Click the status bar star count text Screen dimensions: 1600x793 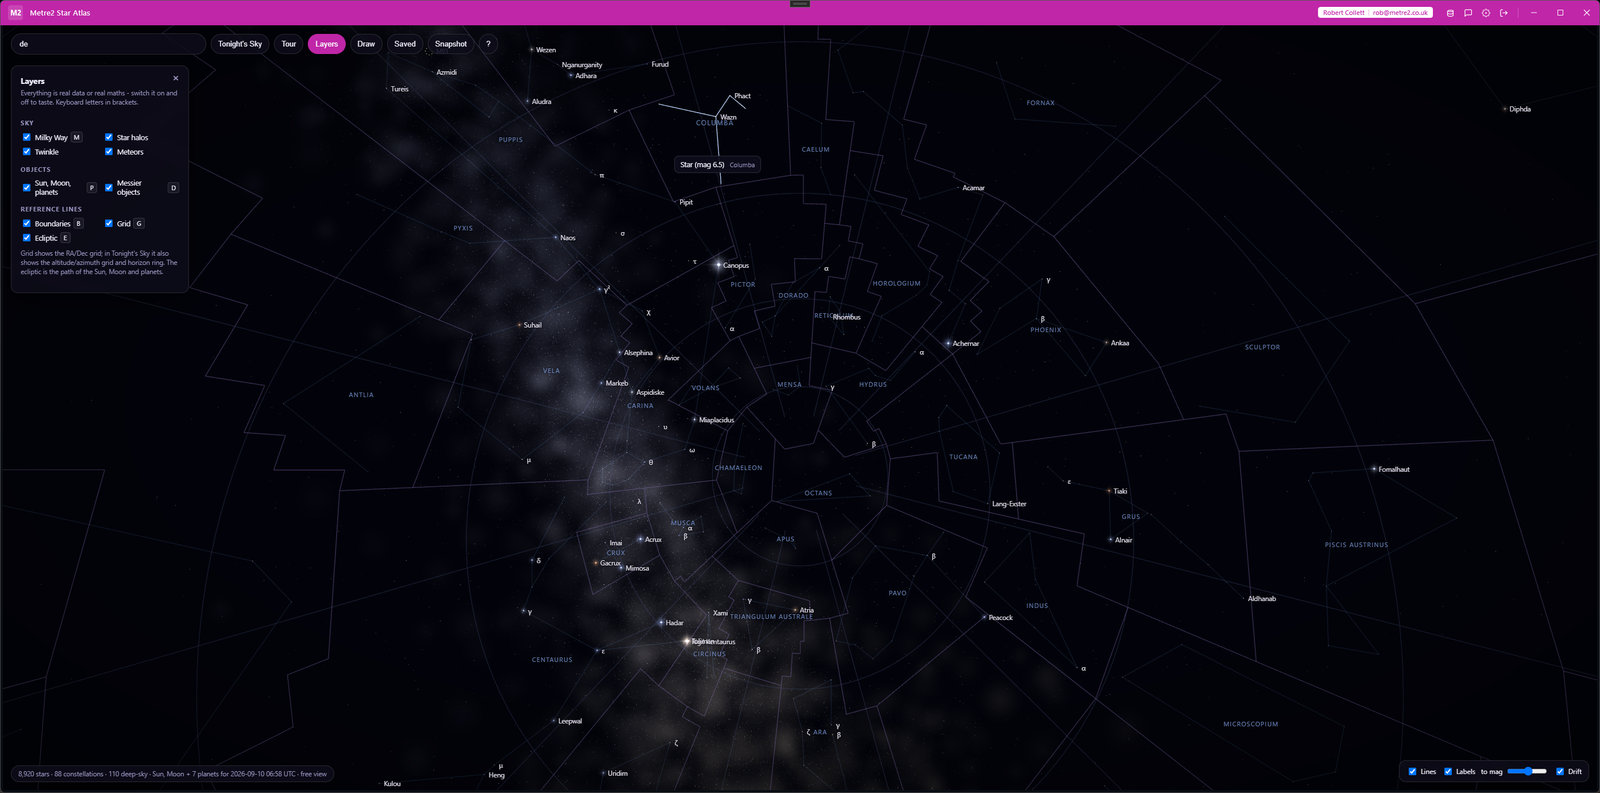[x=173, y=774]
